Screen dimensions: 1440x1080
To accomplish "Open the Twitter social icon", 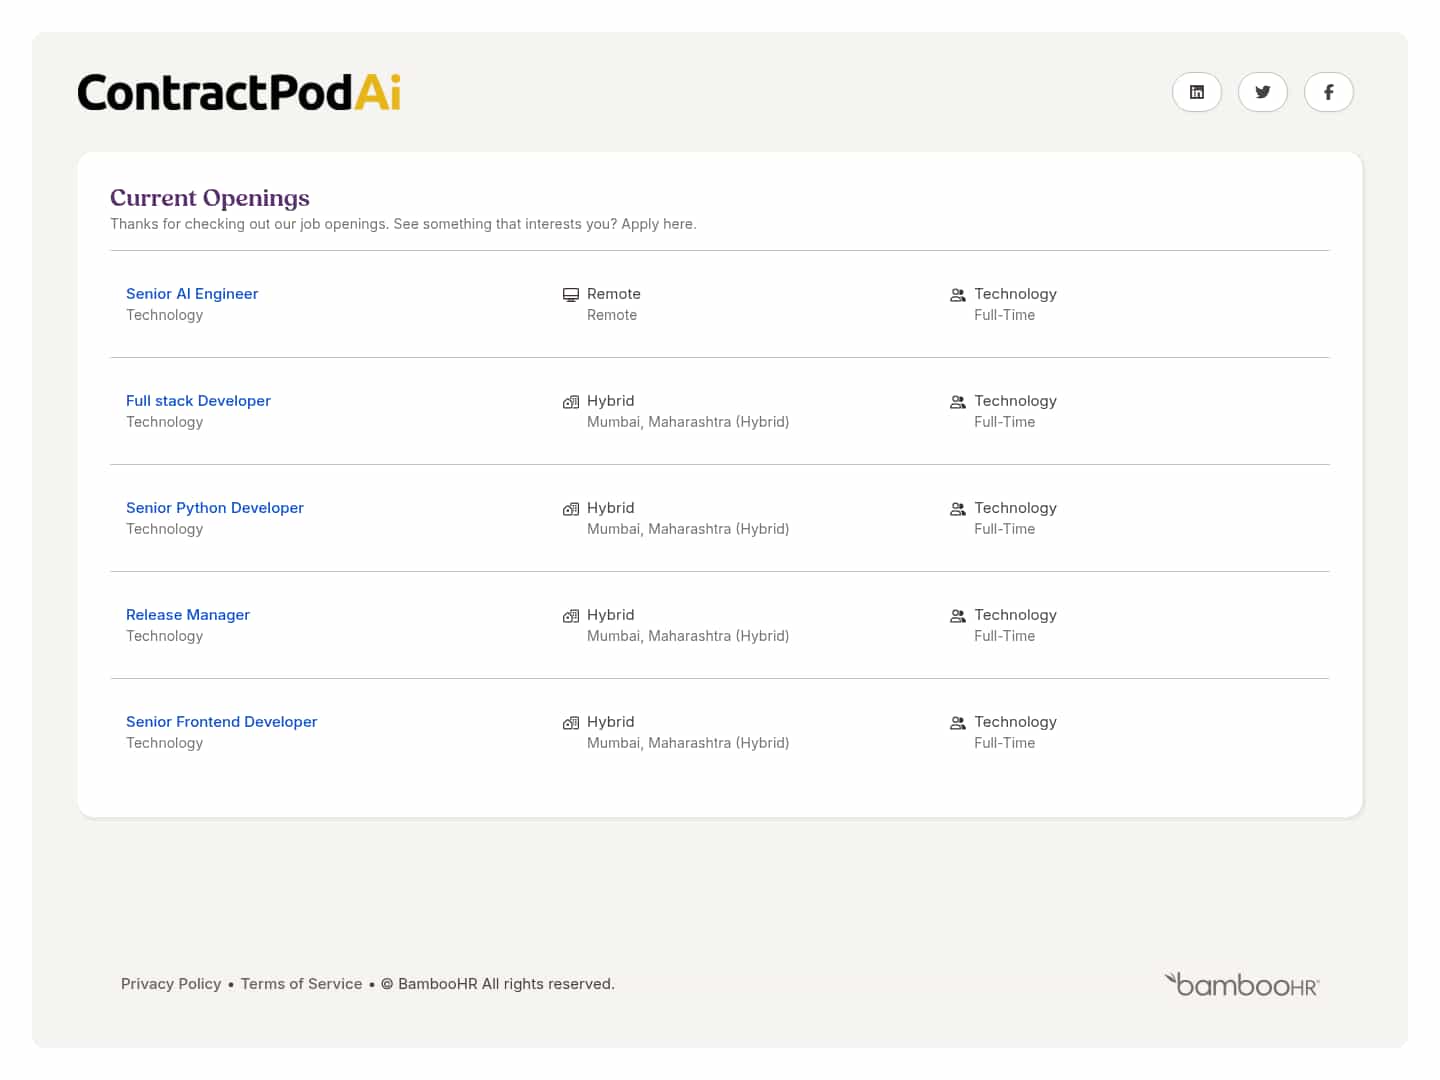I will (1262, 92).
